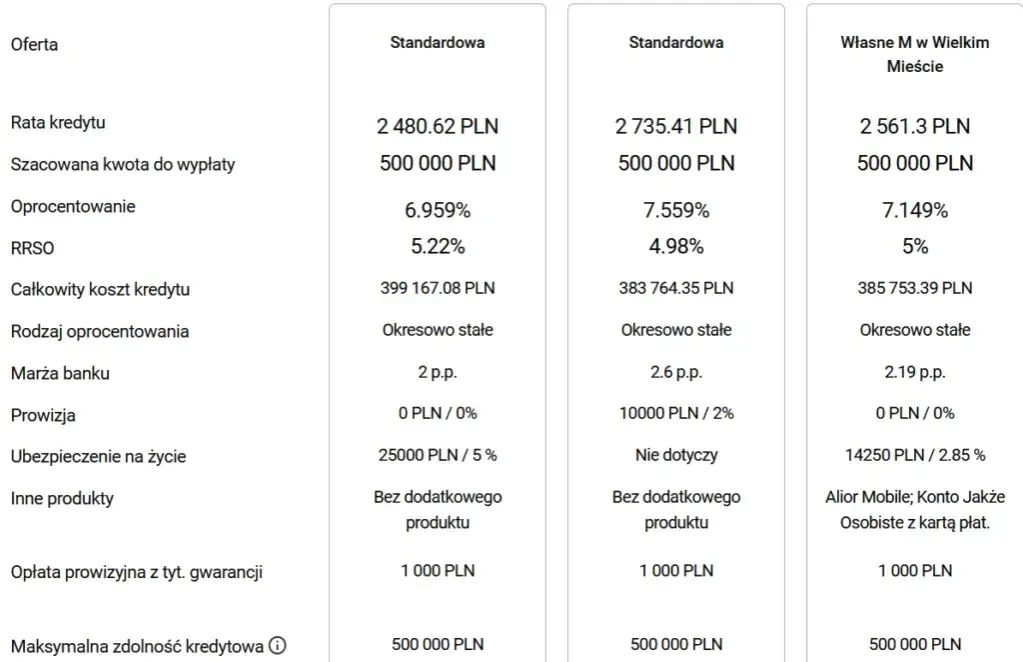
Task: Select the 2.19 p.p. bank margin value
Action: click(x=914, y=372)
